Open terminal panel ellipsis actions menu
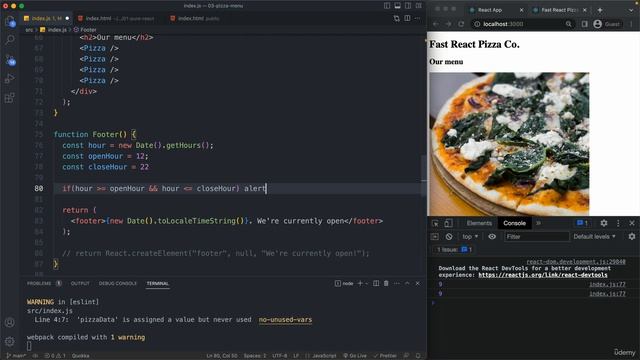Viewport: 640px width, 360px height. (397, 283)
